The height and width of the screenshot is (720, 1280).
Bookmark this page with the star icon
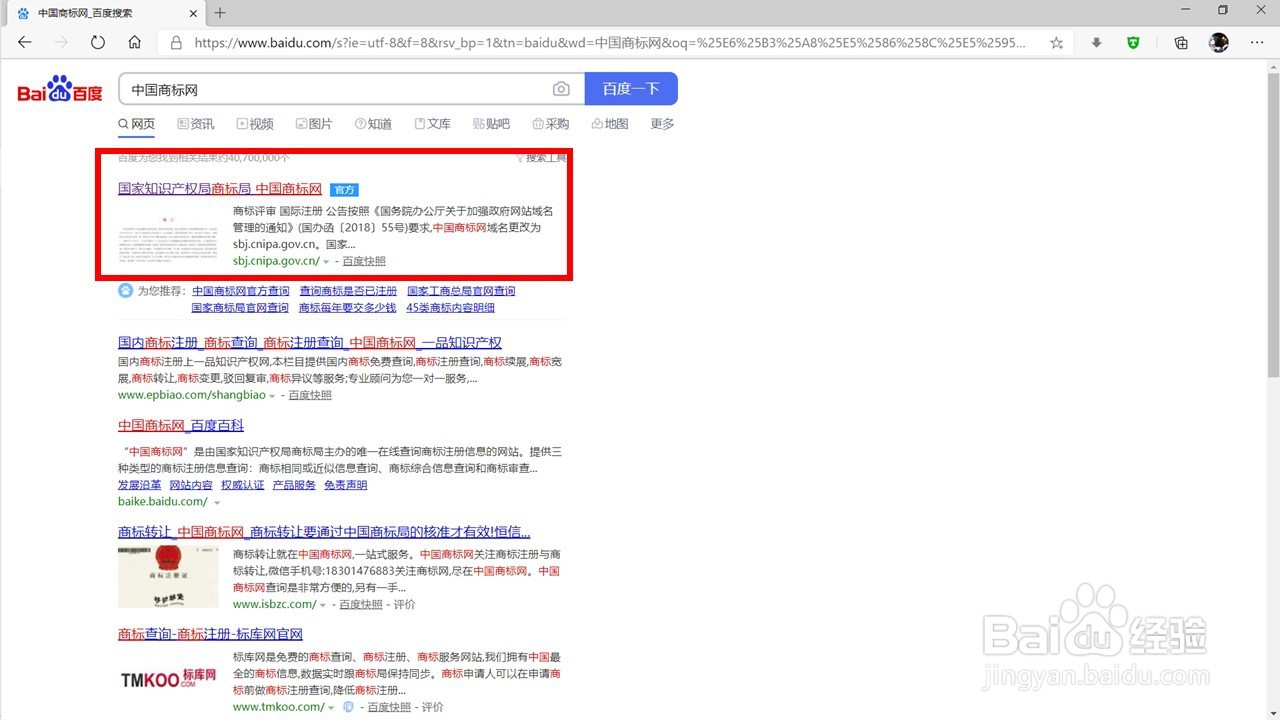click(1056, 43)
